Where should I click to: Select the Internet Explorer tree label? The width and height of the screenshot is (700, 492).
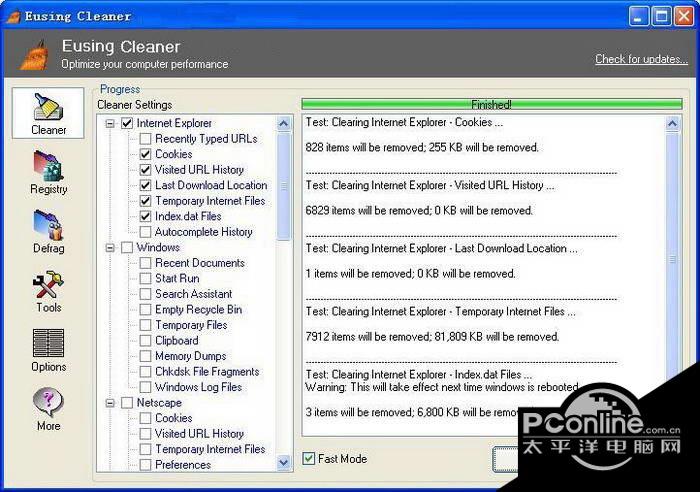click(x=174, y=123)
